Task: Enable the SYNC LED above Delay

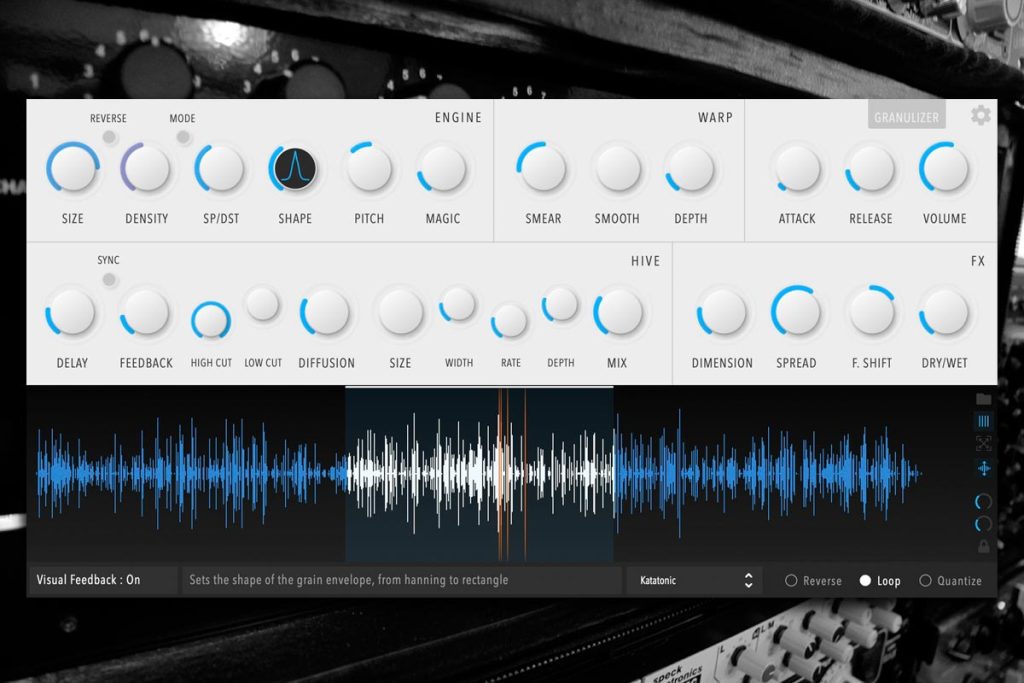Action: tap(109, 280)
